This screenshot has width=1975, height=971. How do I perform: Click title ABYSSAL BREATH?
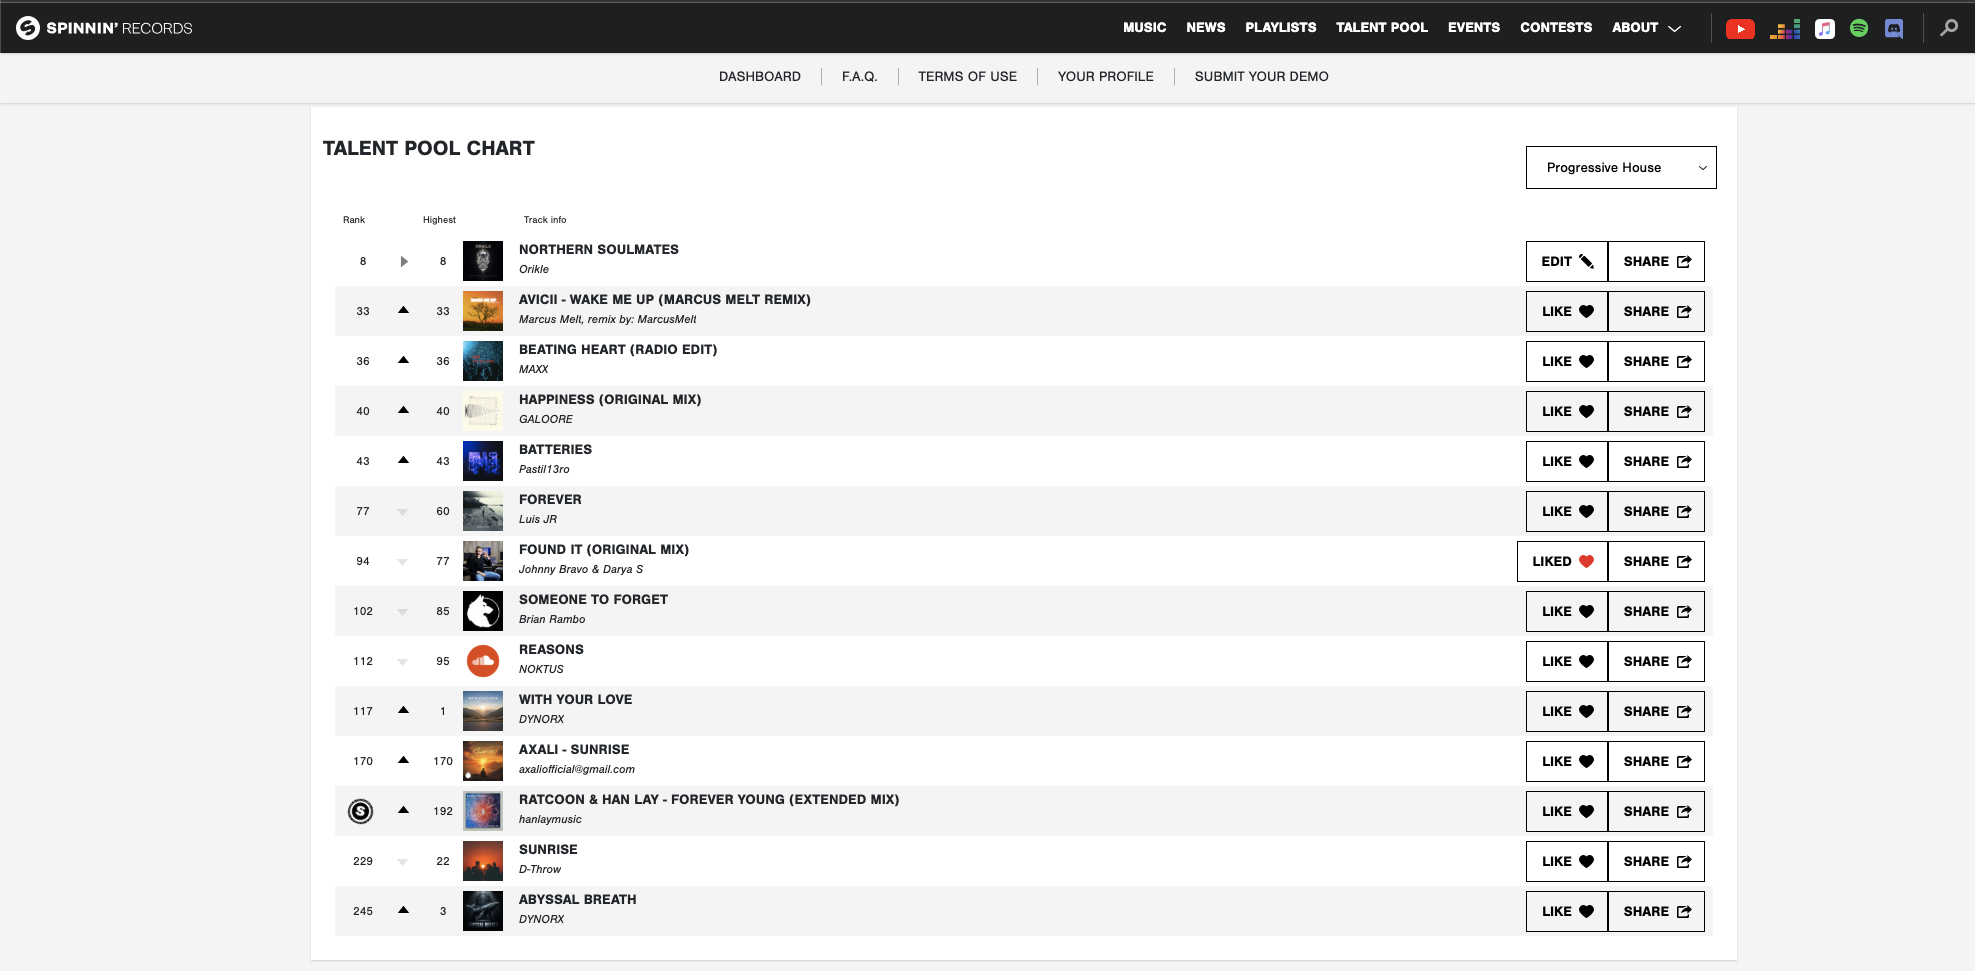click(578, 900)
